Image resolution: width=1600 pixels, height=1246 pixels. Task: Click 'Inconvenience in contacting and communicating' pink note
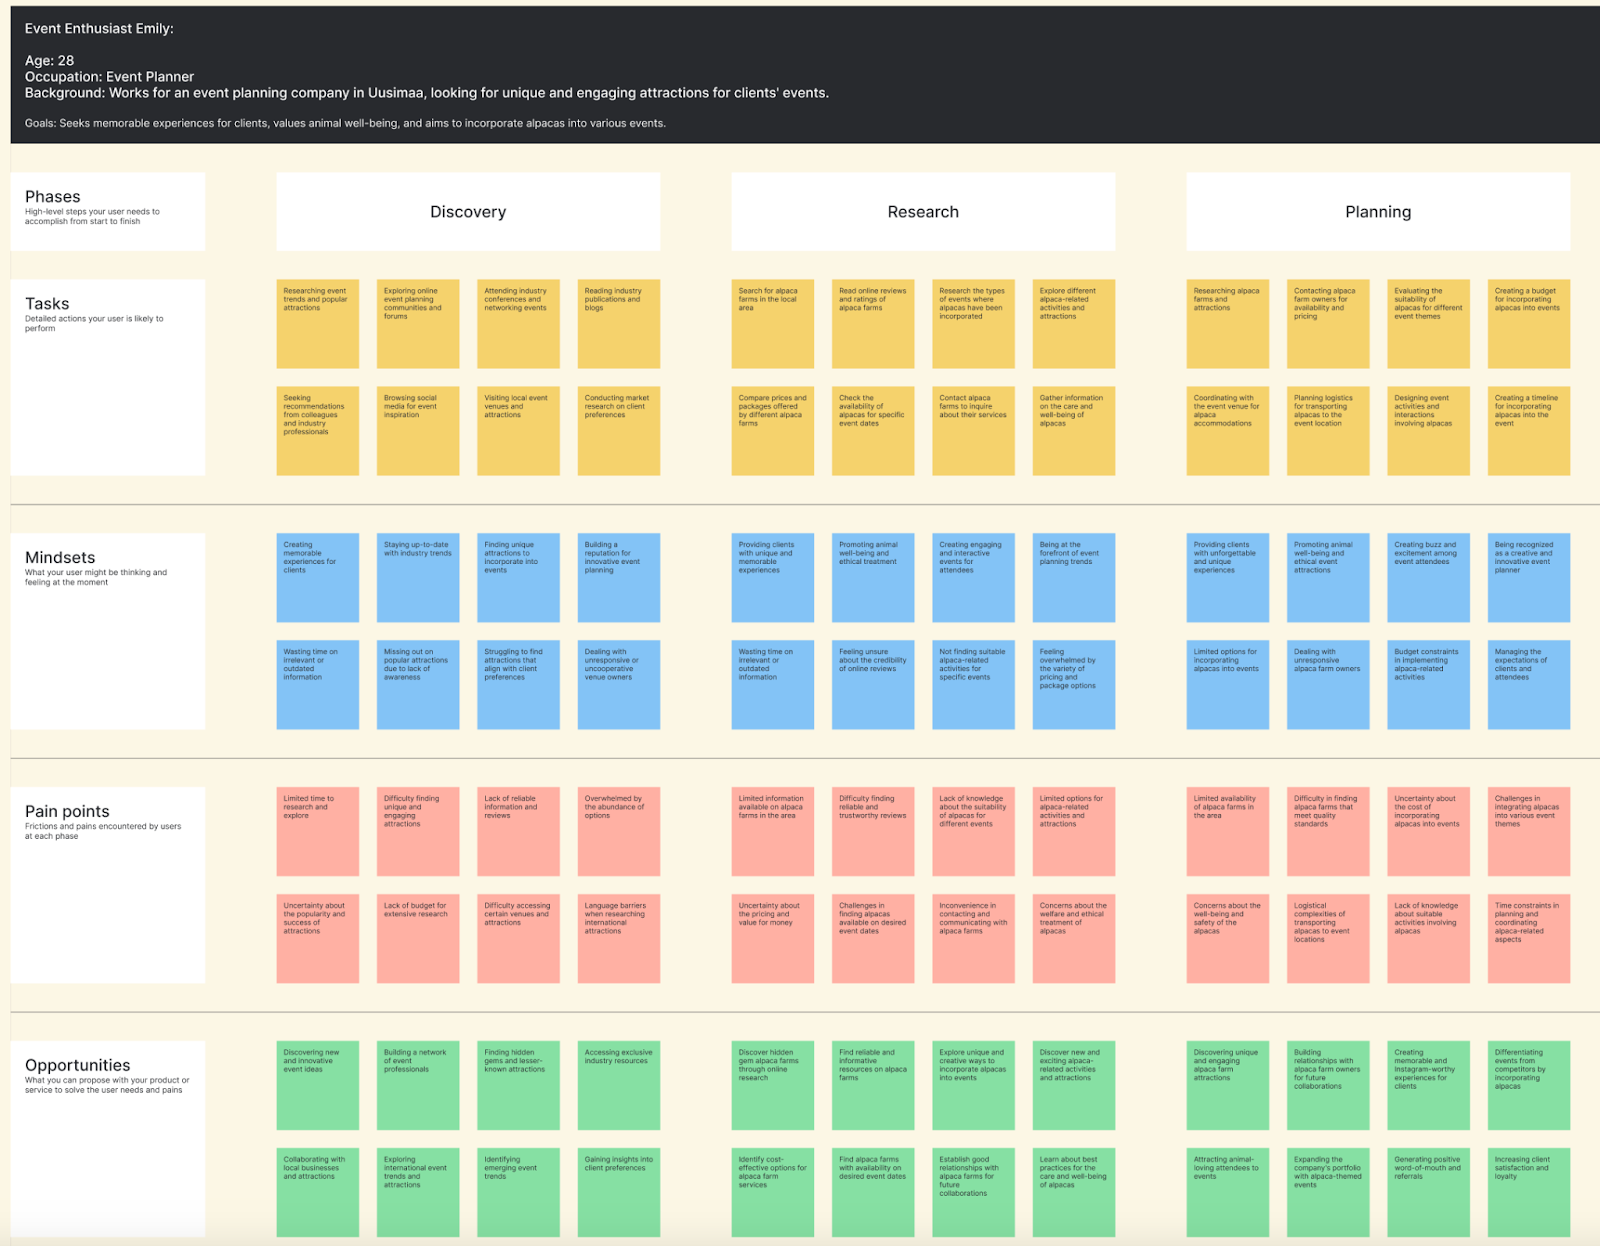(x=974, y=938)
